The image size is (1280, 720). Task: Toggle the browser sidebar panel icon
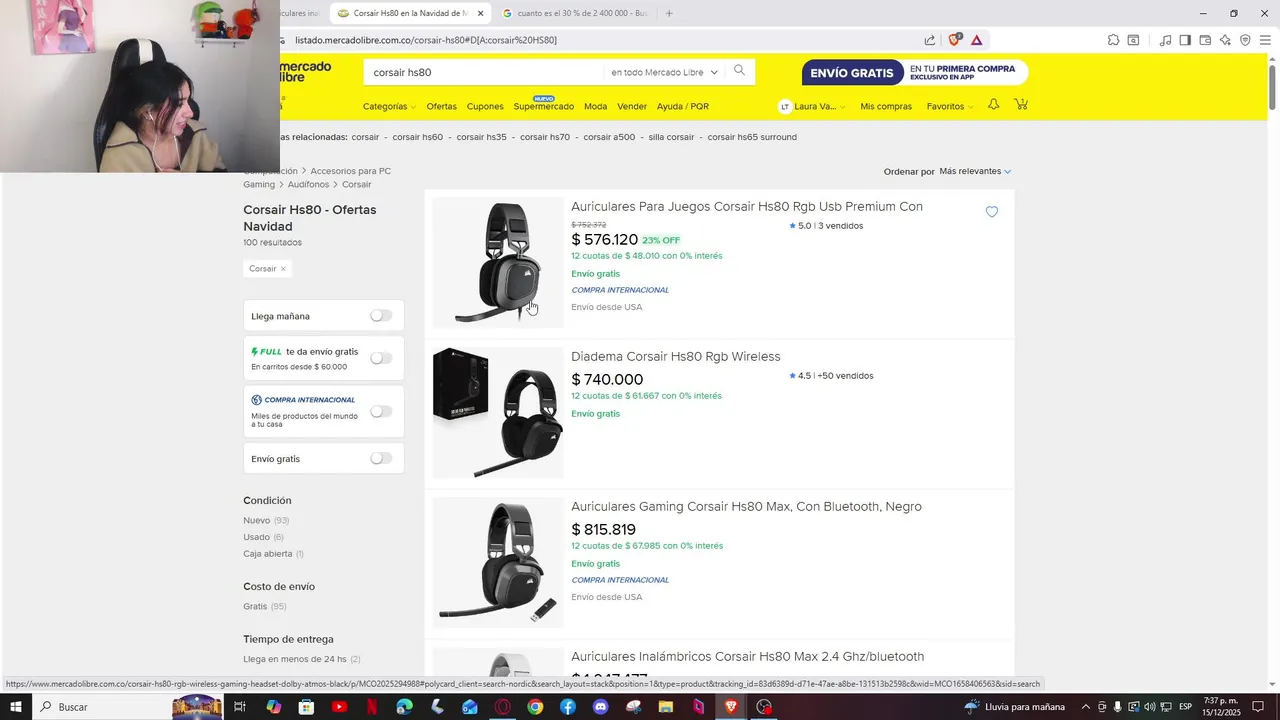(1185, 40)
